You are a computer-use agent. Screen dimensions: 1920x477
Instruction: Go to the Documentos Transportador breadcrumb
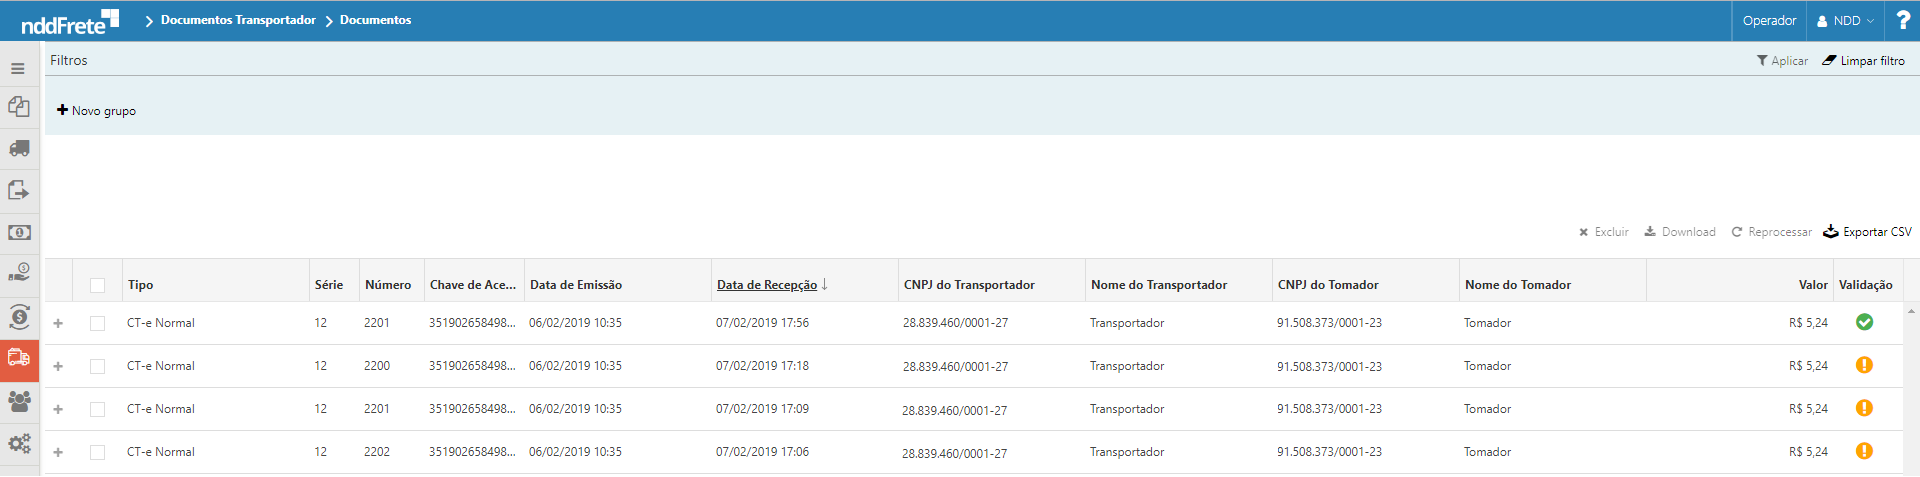click(238, 20)
